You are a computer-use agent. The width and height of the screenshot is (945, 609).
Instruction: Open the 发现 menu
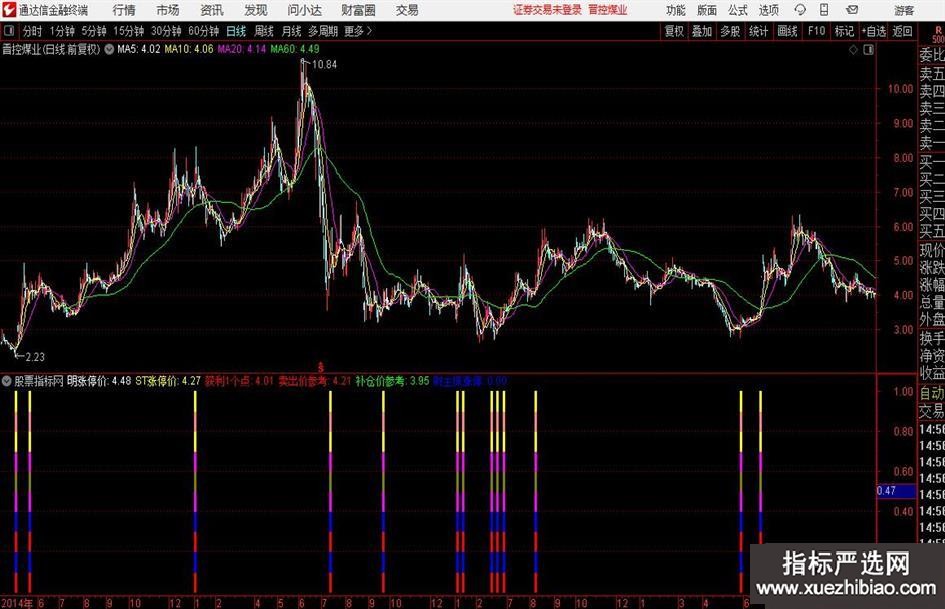(256, 10)
